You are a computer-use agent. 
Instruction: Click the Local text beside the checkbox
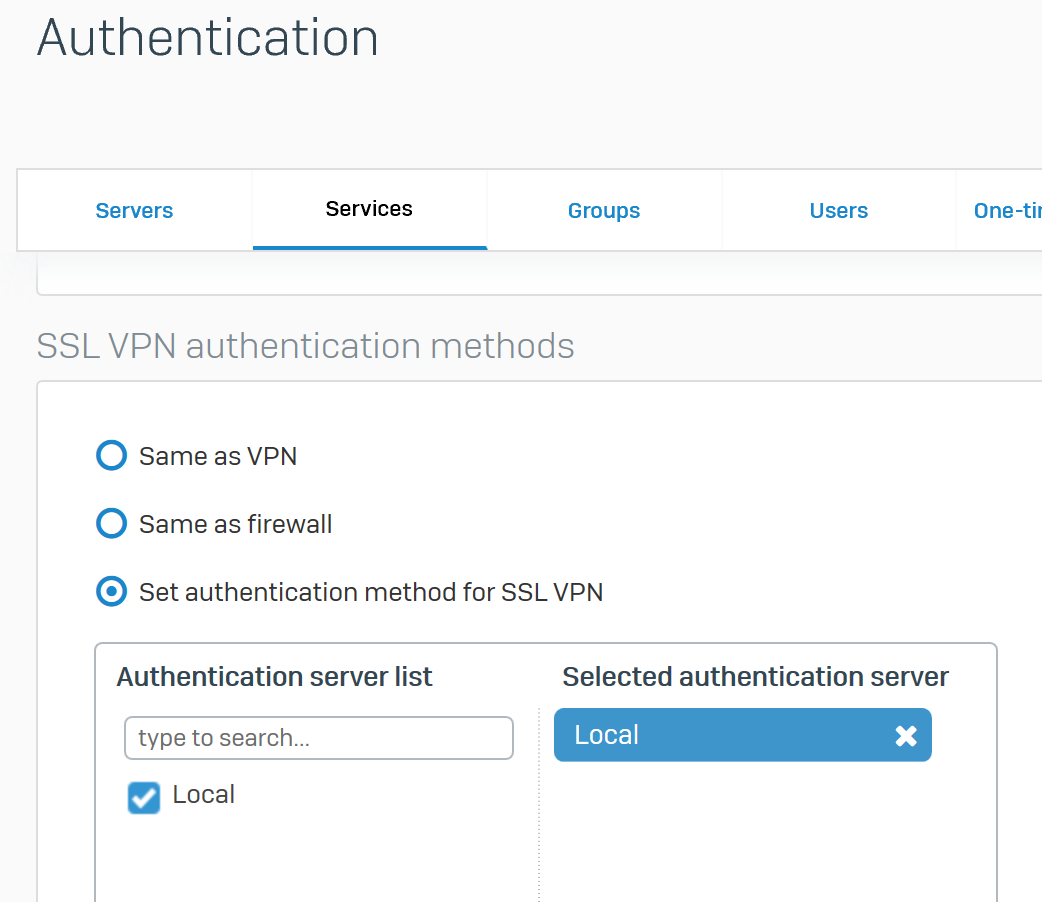[204, 795]
